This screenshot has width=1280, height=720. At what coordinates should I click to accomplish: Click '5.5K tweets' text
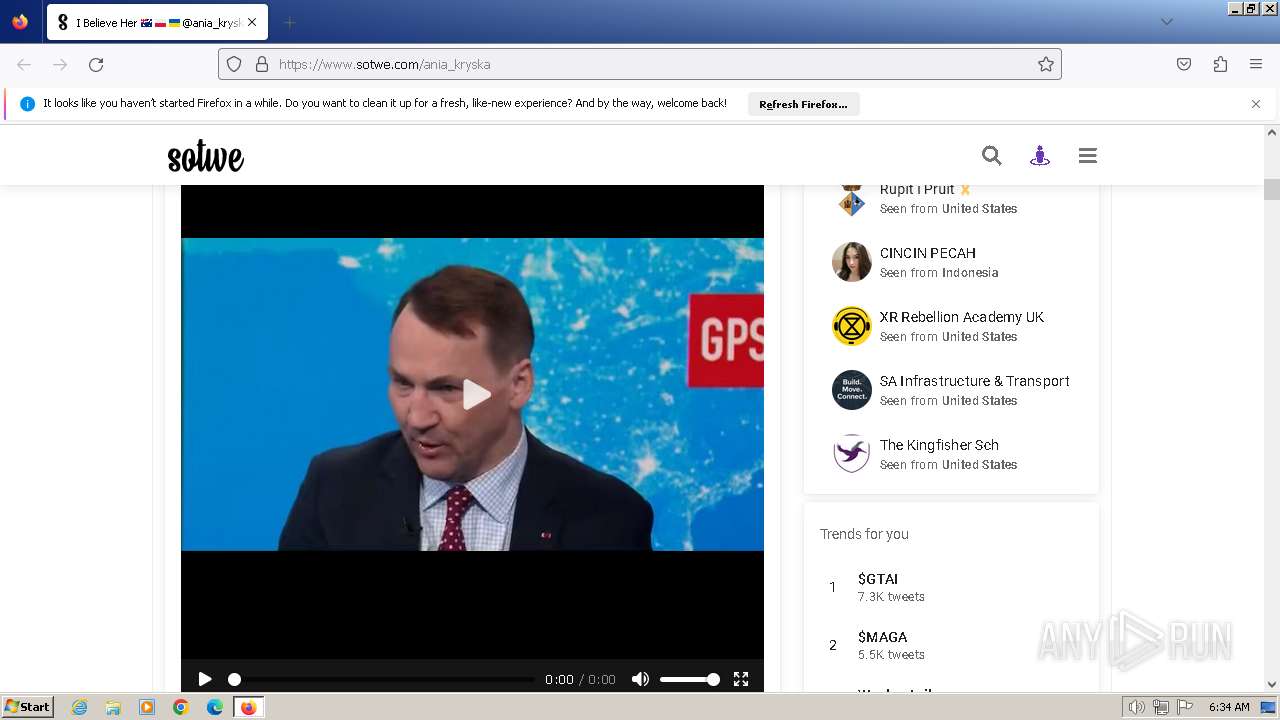pyautogui.click(x=891, y=655)
